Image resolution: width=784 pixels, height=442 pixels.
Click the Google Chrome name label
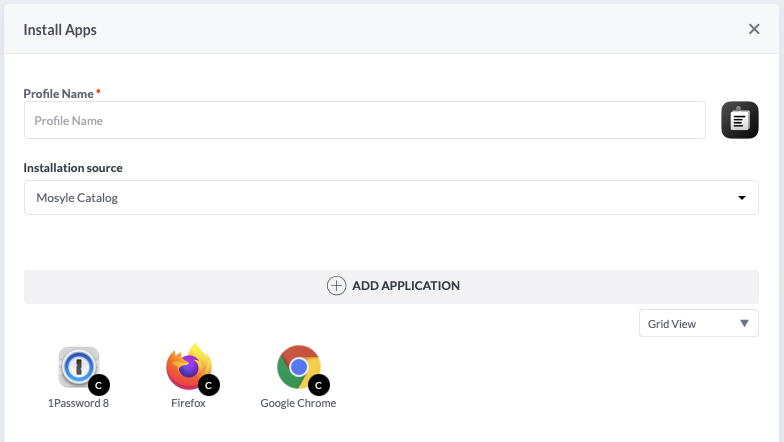pyautogui.click(x=298, y=403)
